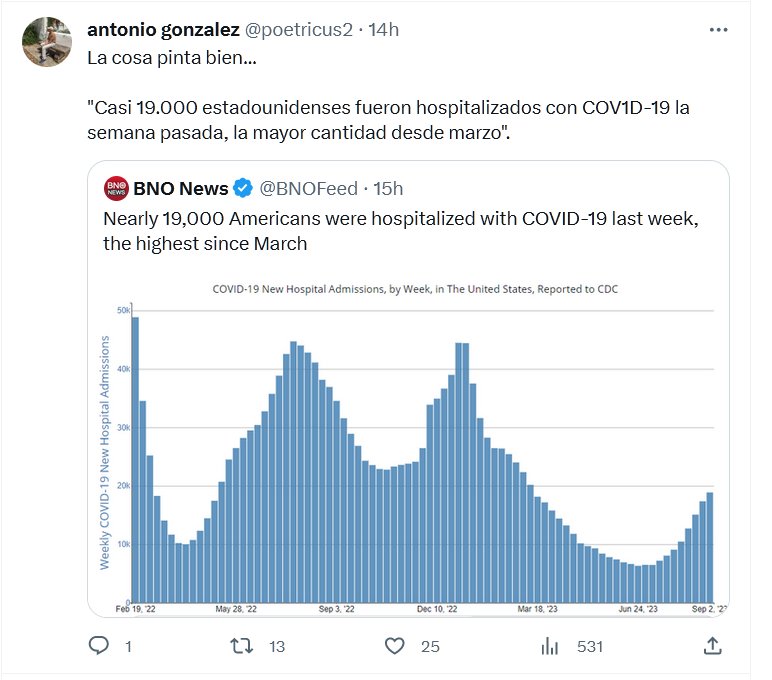Open BNO News account name
Viewport: 772px width, 680px height.
click(x=181, y=188)
